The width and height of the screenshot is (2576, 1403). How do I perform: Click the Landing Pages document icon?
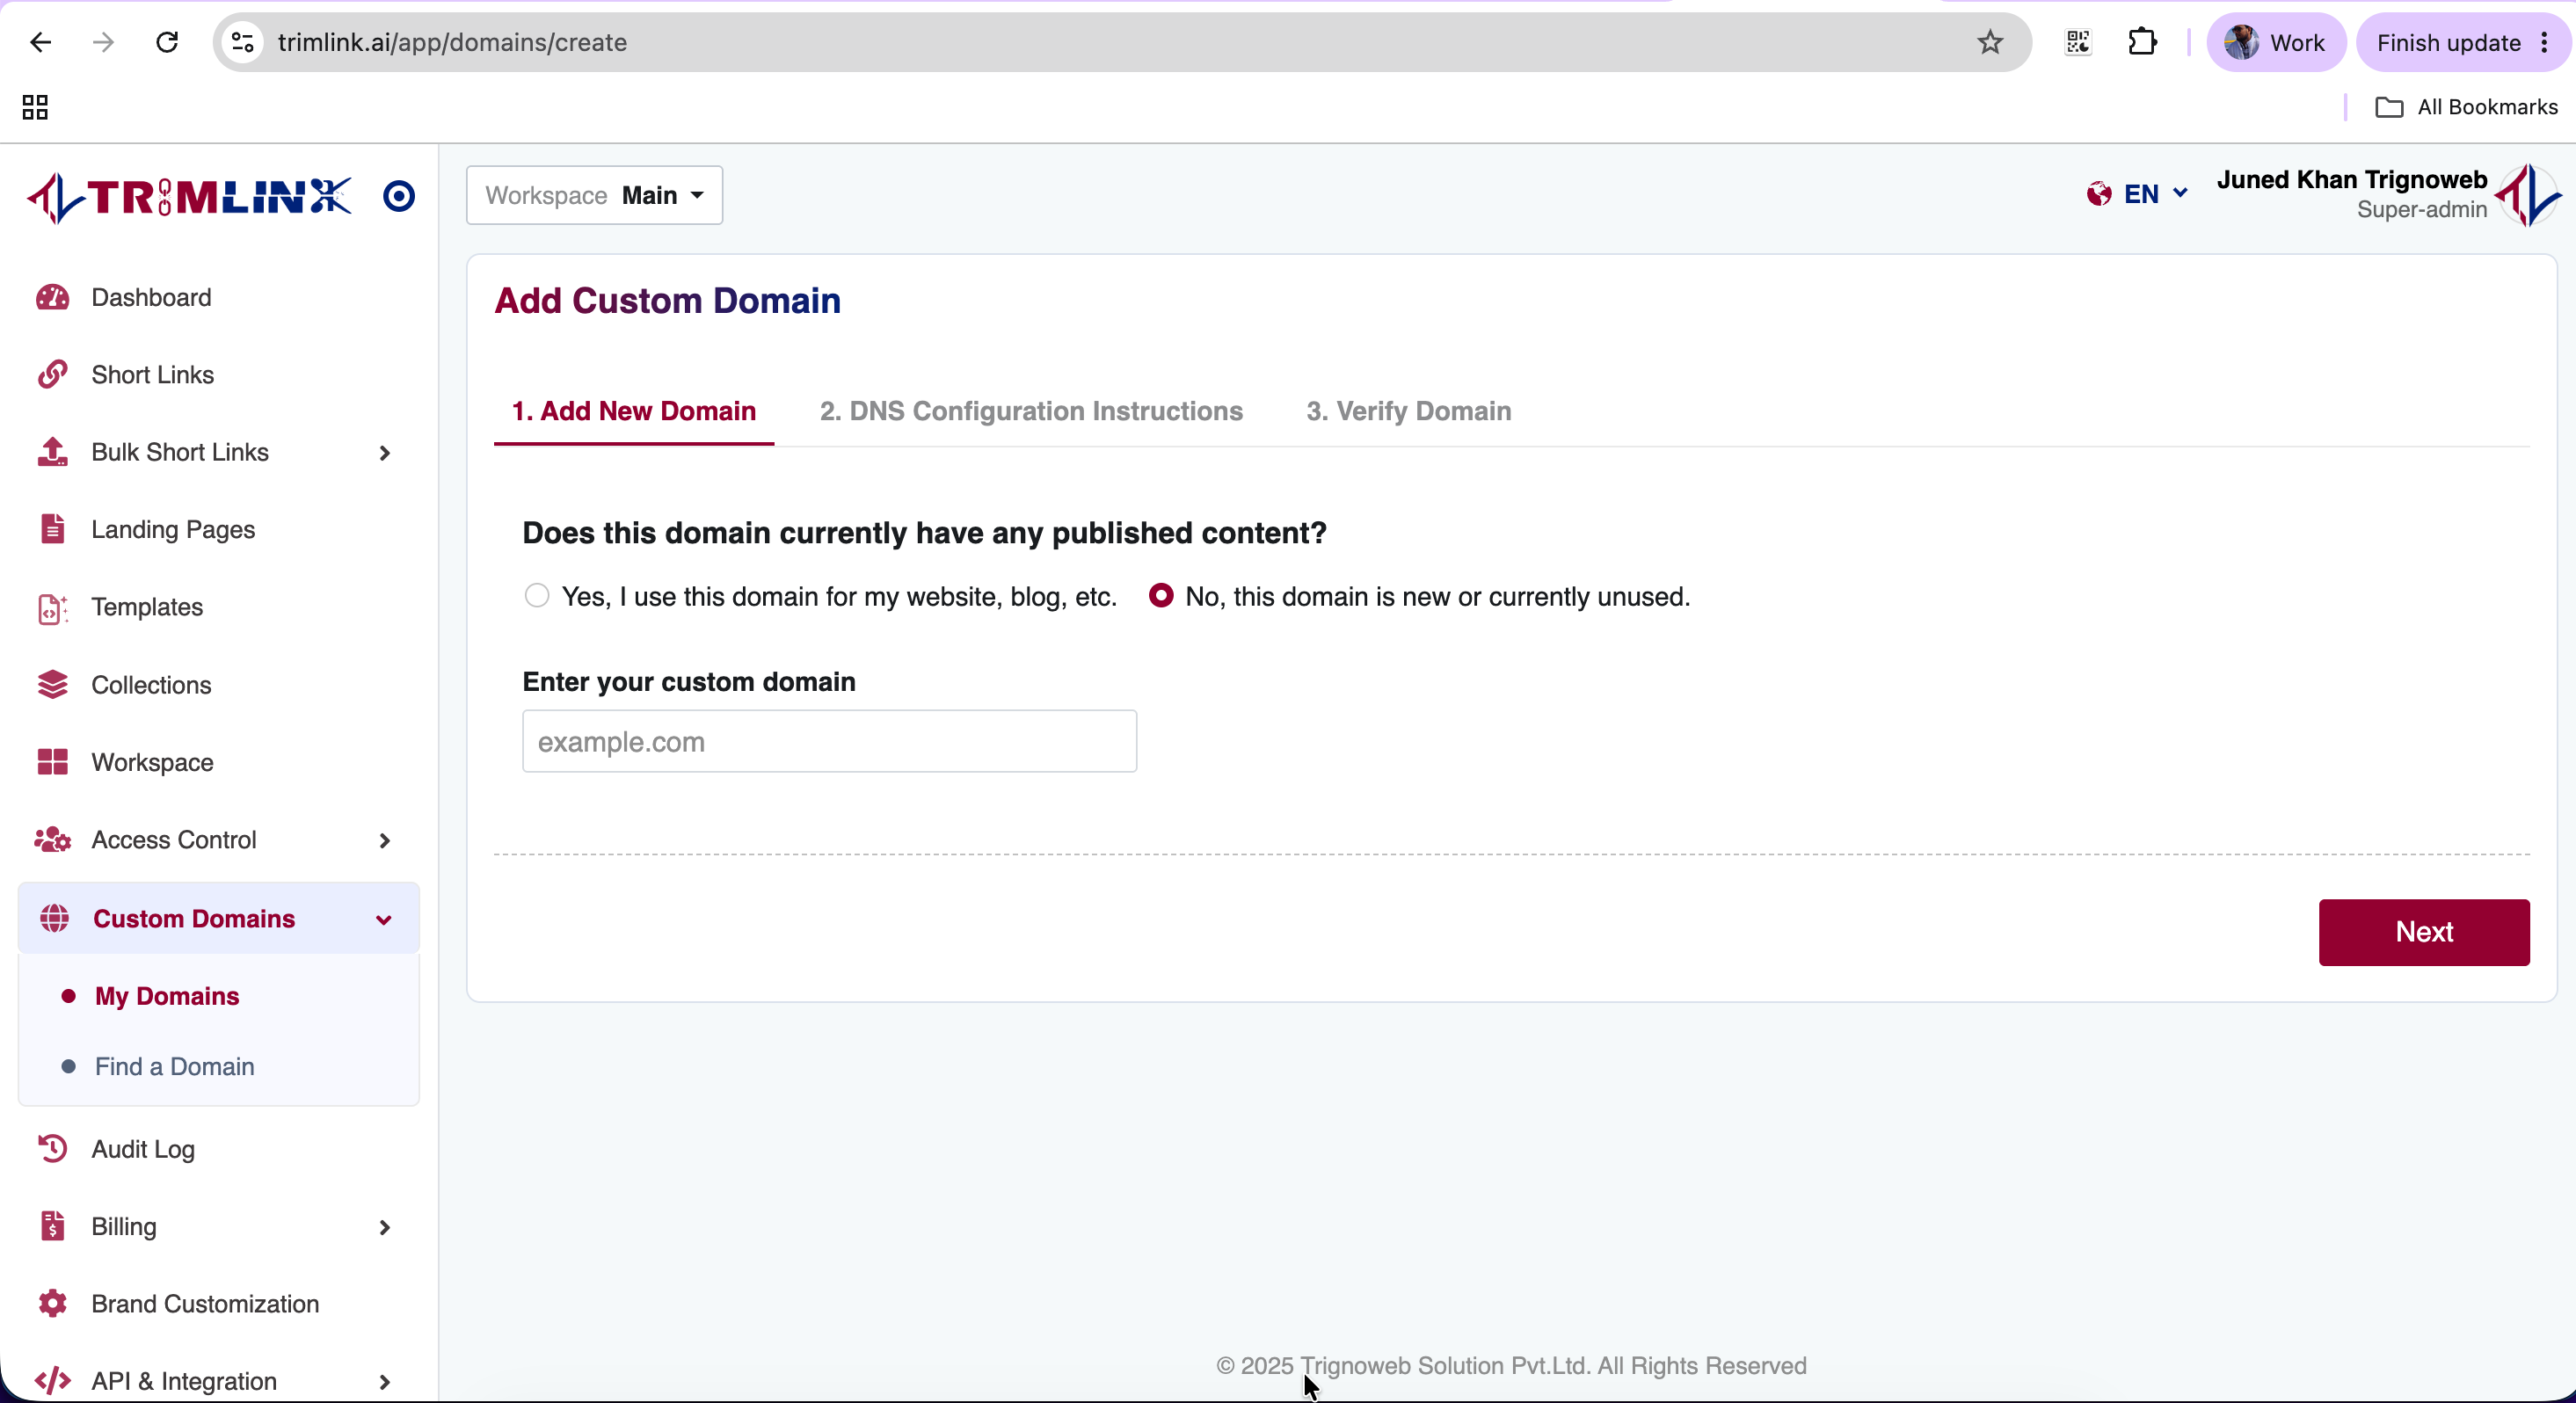52,529
